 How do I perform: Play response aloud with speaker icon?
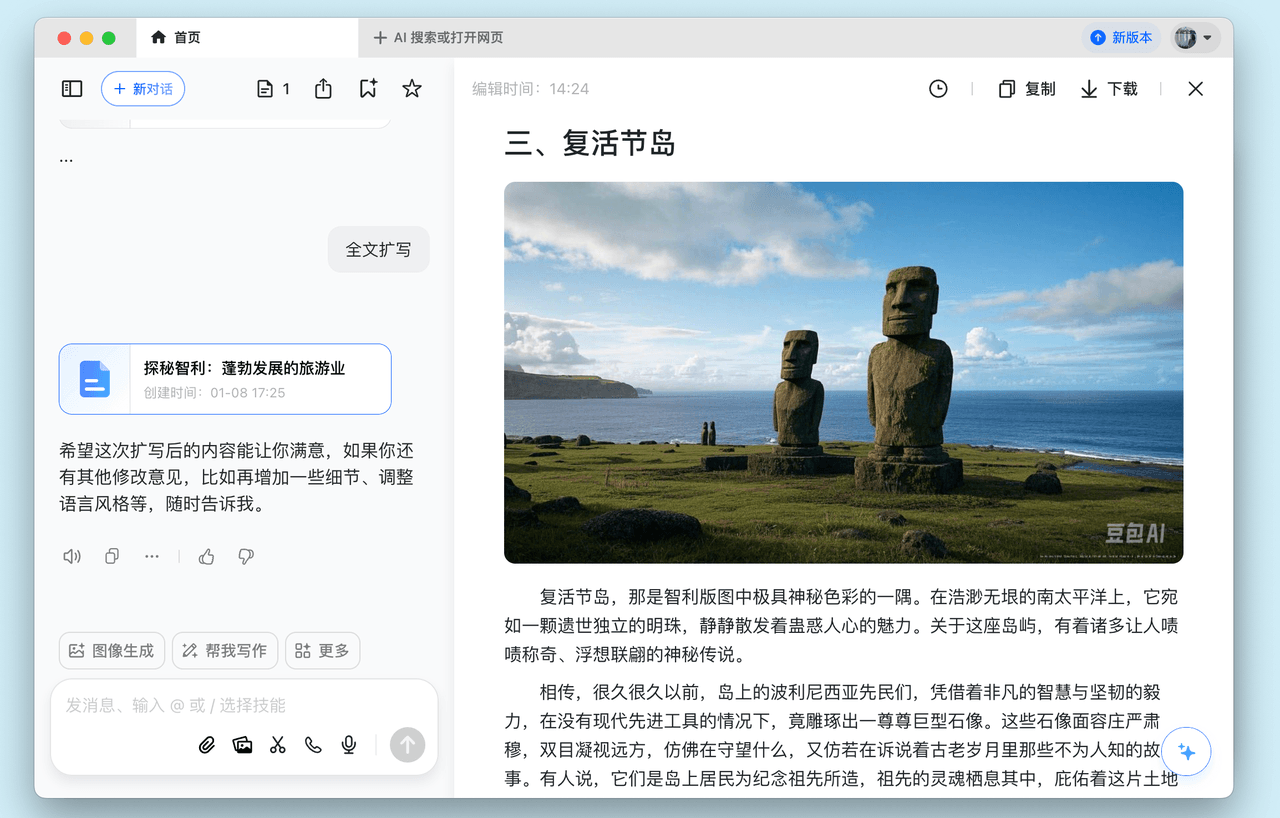coord(72,557)
